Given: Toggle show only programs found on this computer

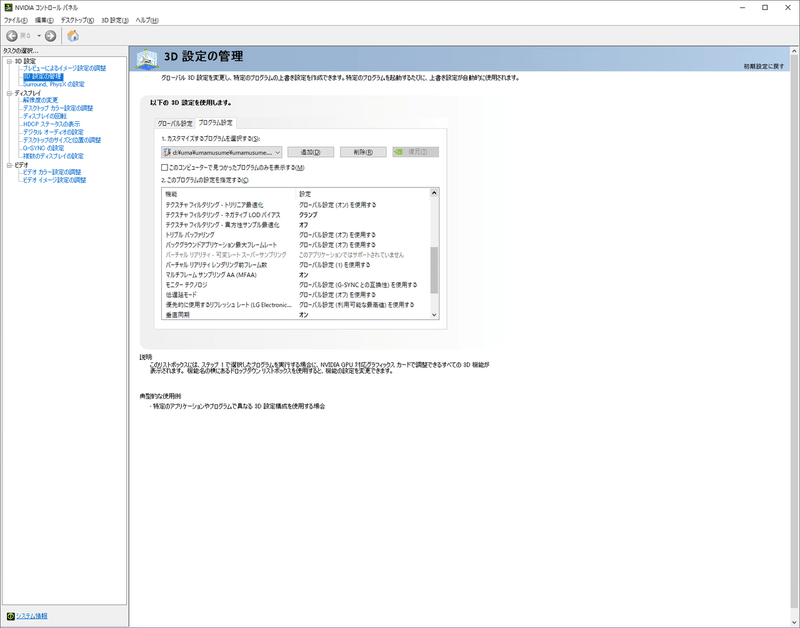Looking at the screenshot, I should (164, 167).
